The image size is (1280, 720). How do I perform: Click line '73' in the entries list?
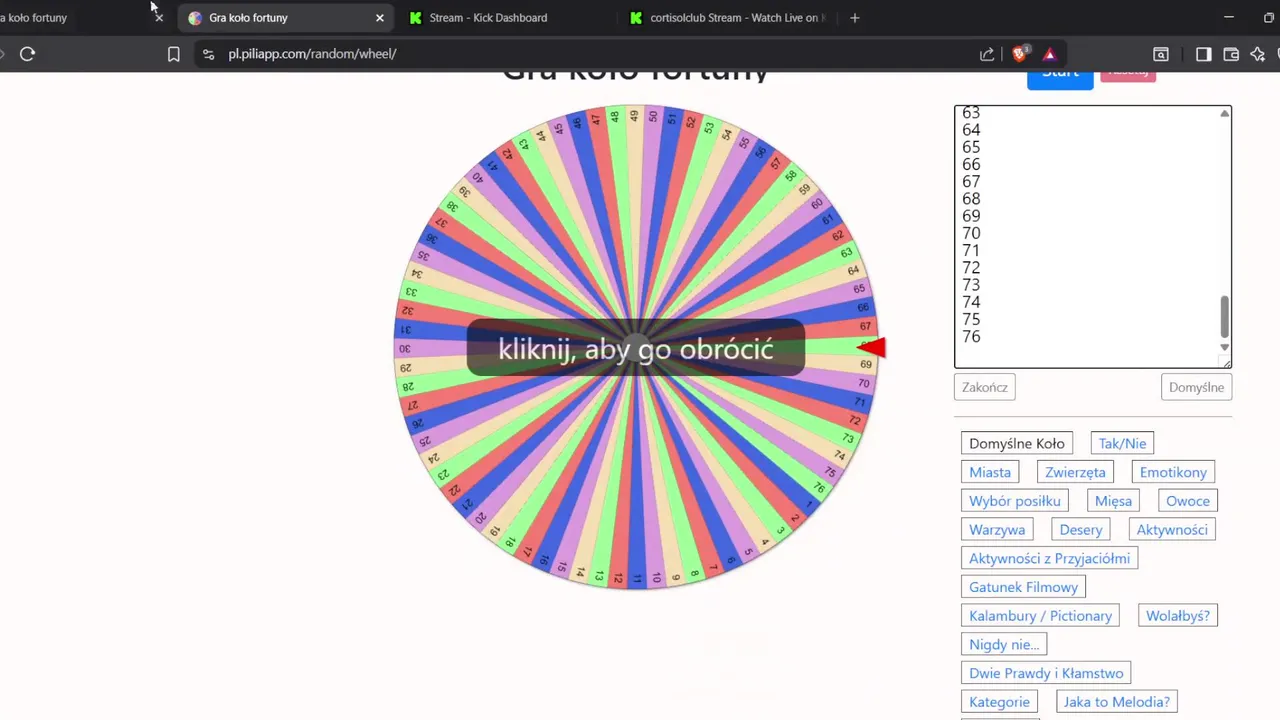point(971,285)
